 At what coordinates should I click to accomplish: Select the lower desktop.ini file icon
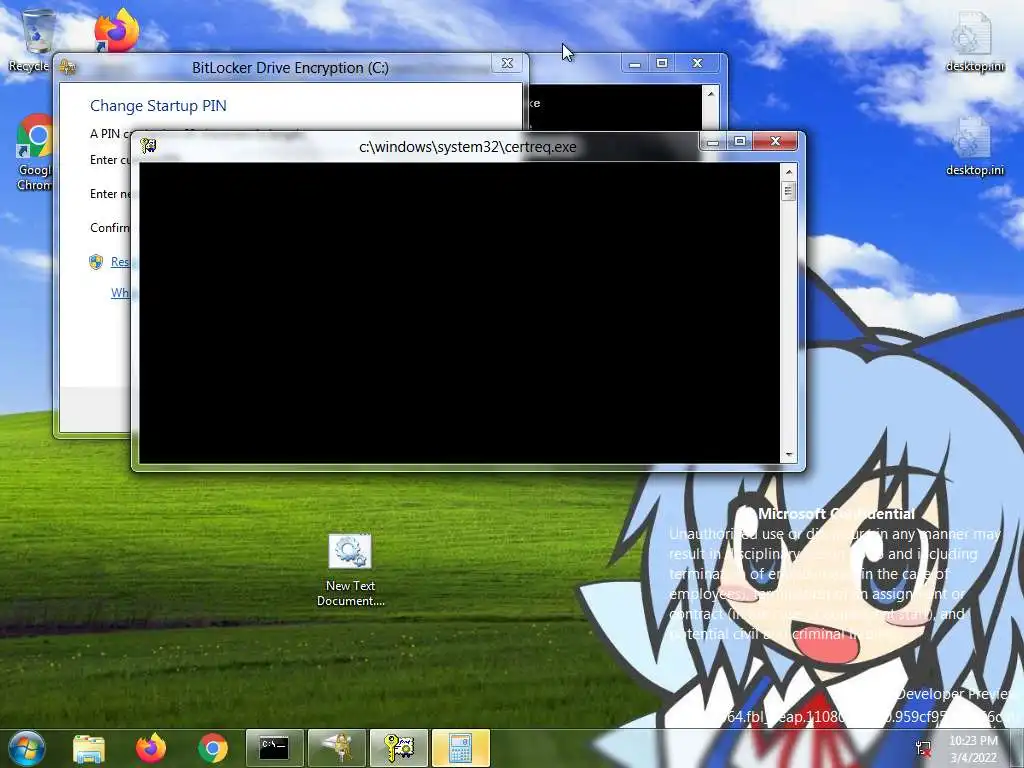[974, 147]
